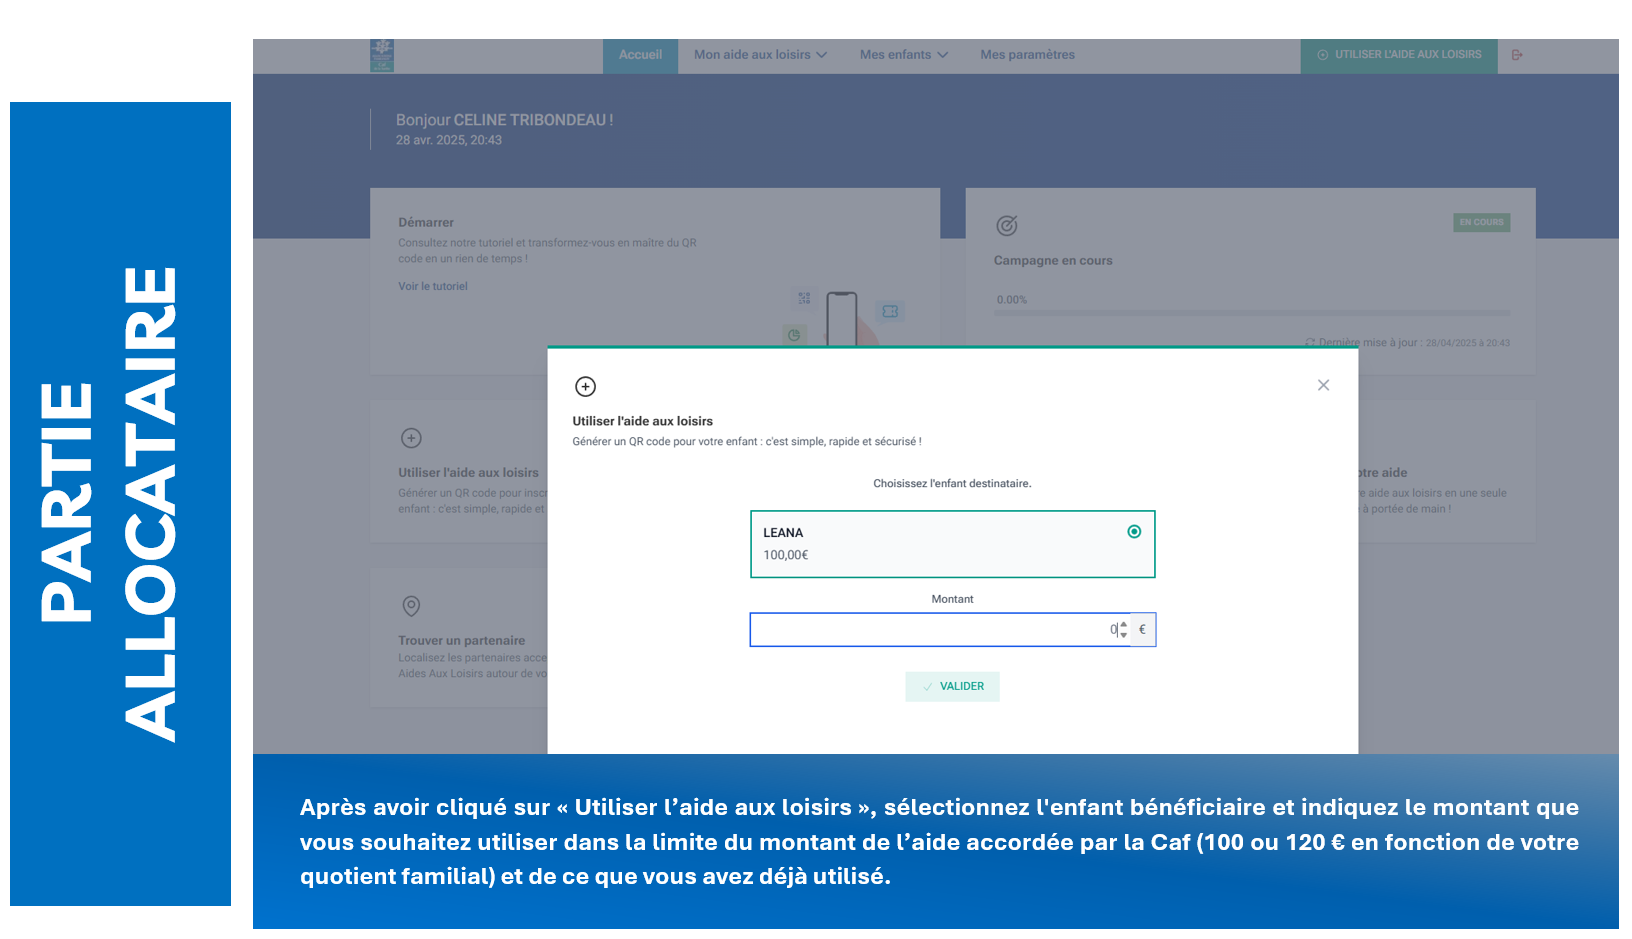Expand the Mes enfants dropdown
The width and height of the screenshot is (1632, 939).
click(x=903, y=55)
